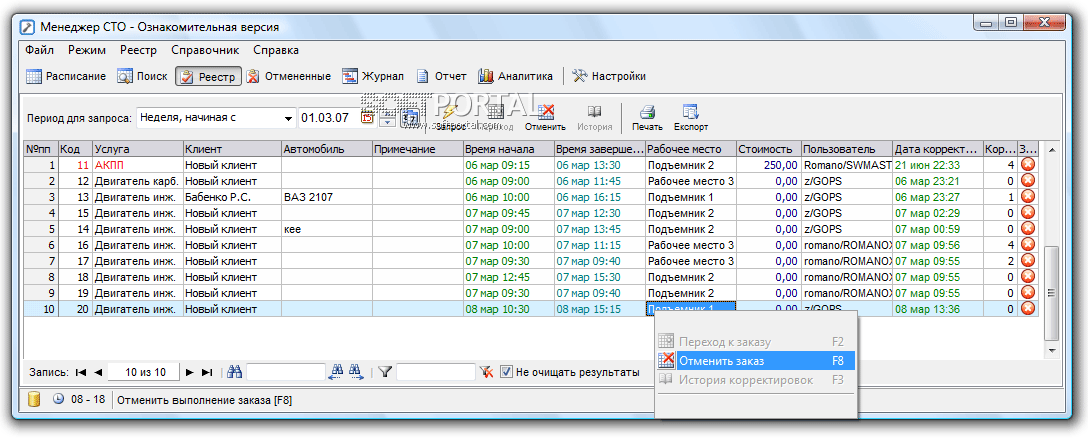Select the Бабенко Р.С. client cell
This screenshot has width=1088, height=441.
(x=232, y=197)
